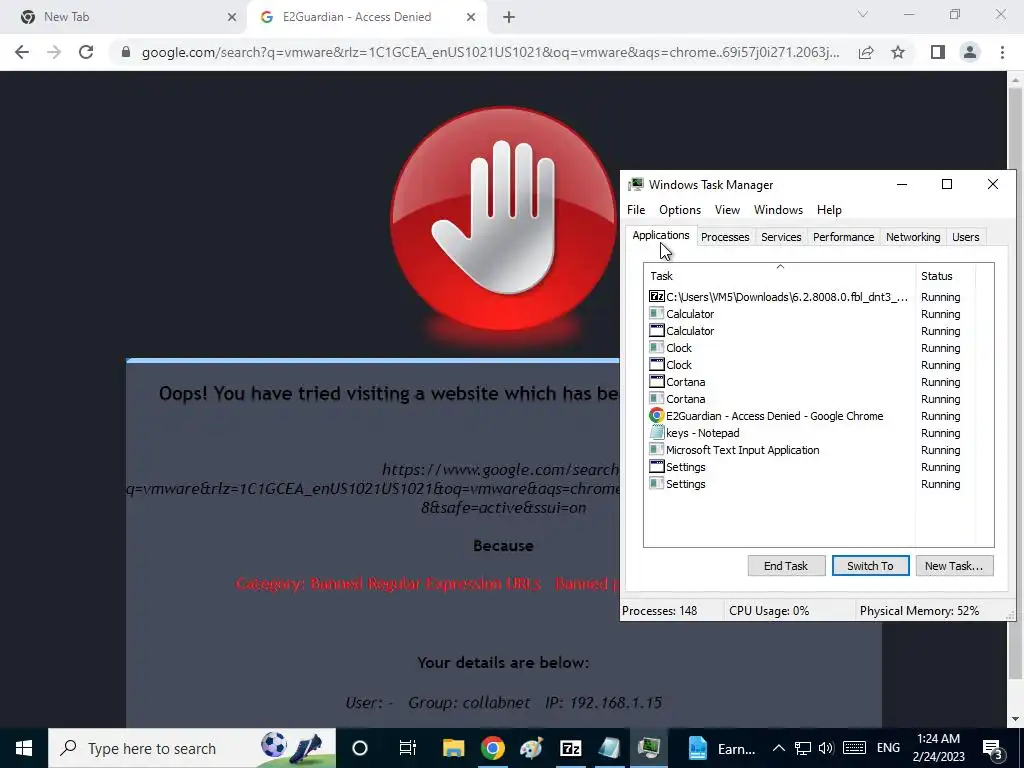Screen dimensions: 1024x768
Task: Open the notification center icon
Action: [993, 748]
